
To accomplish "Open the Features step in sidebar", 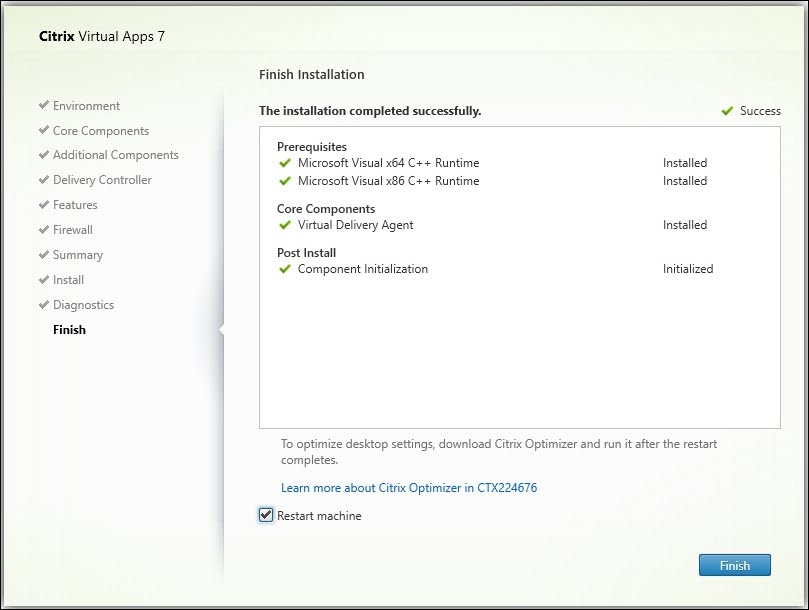I will [75, 205].
